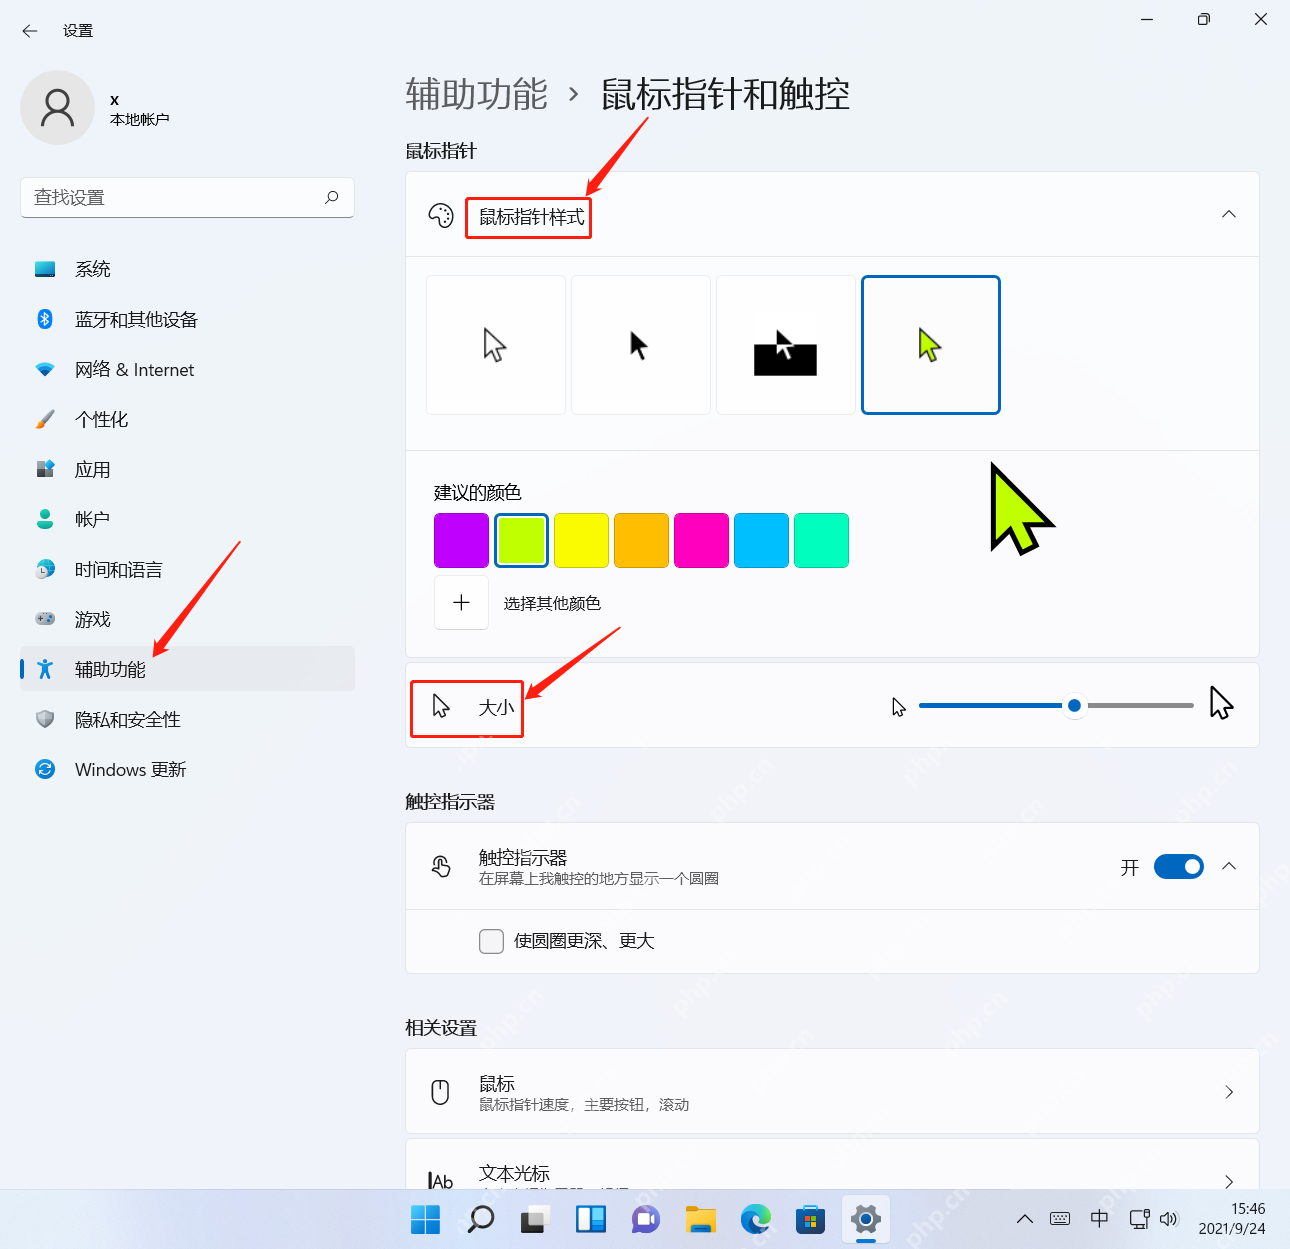The image size is (1290, 1249).
Task: Click the plus button for 选择其他颜色
Action: pos(461,602)
